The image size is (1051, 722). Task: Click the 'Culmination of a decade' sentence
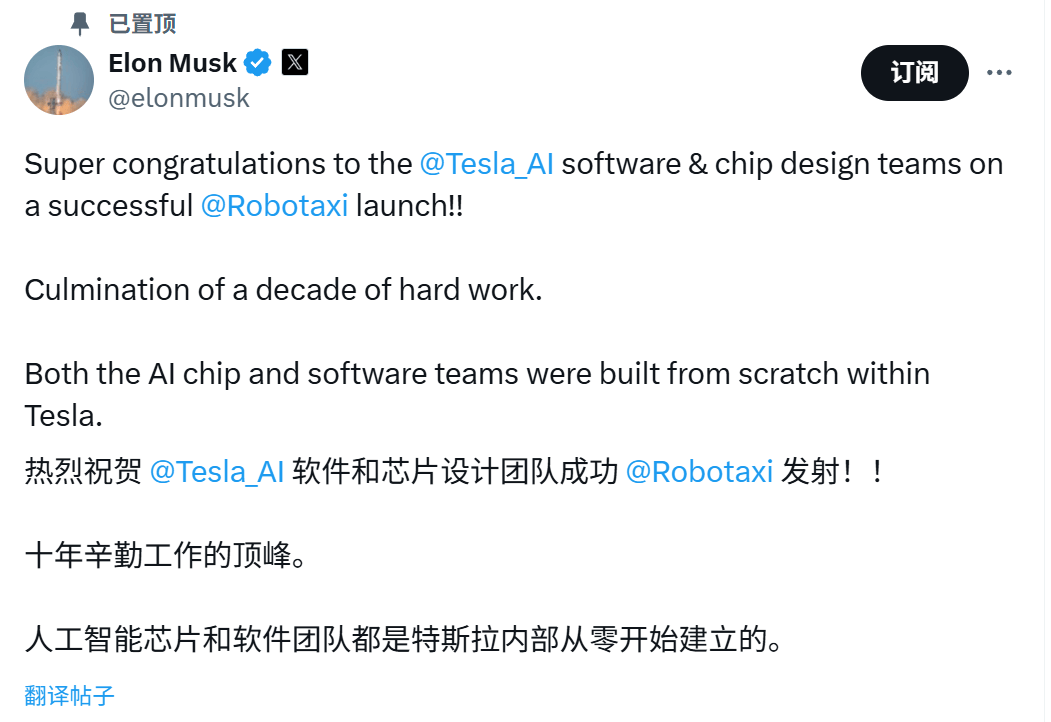coord(284,290)
